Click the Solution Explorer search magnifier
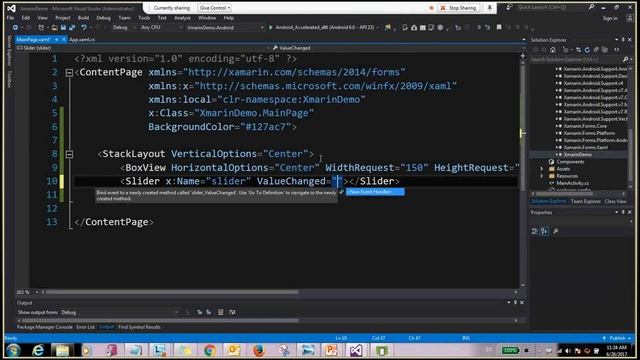The image size is (640, 360). (625, 60)
